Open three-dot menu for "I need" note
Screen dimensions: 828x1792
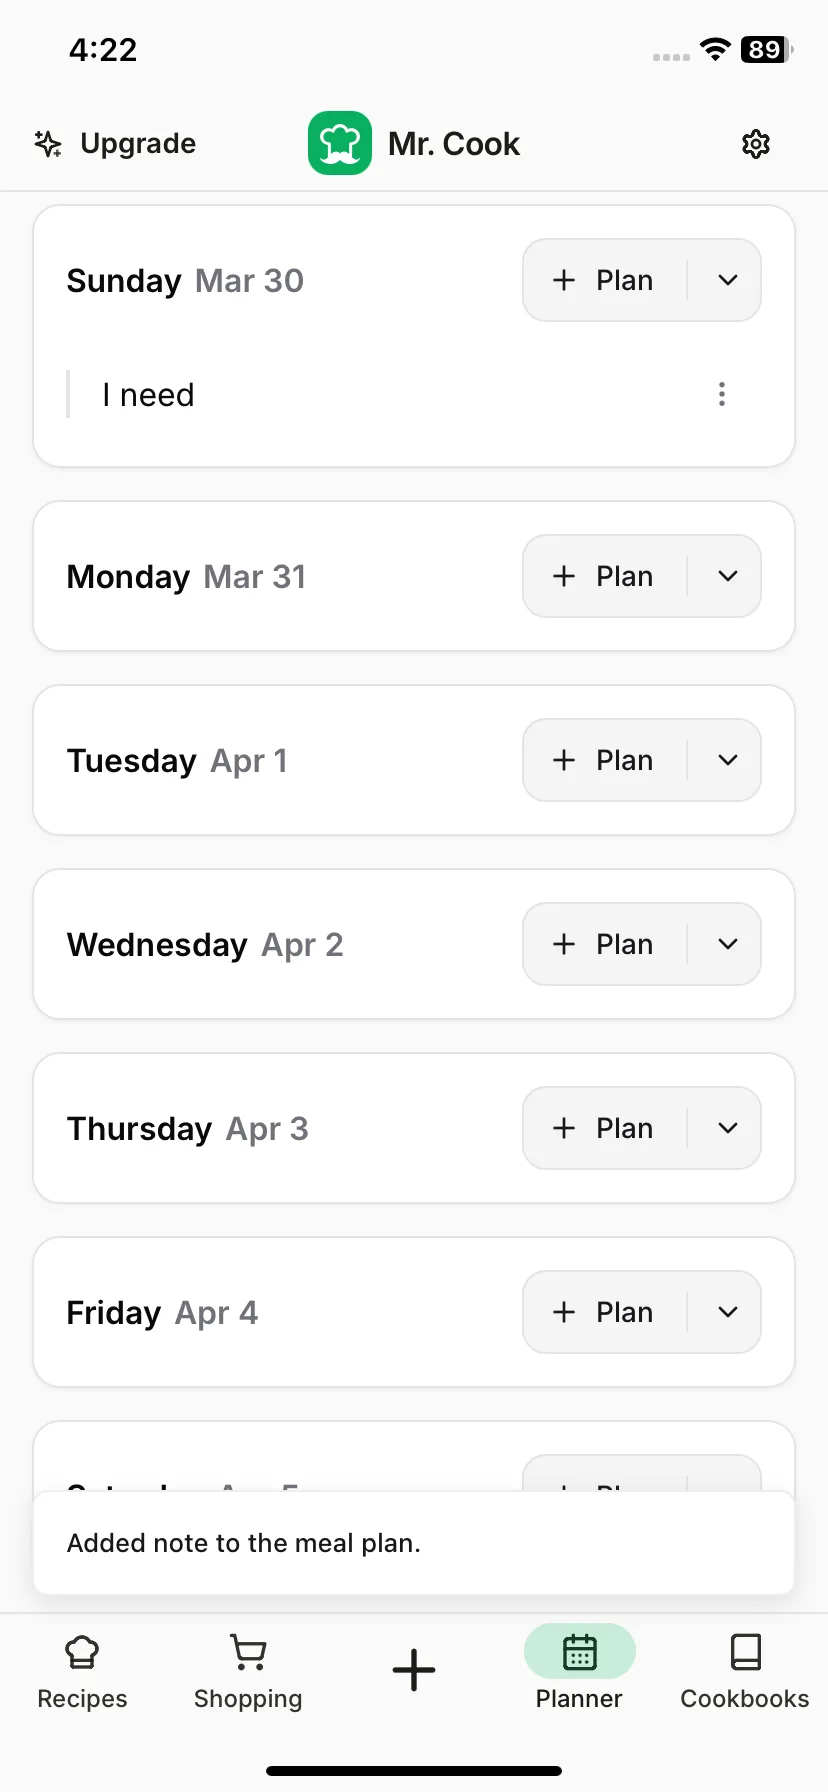(x=722, y=394)
